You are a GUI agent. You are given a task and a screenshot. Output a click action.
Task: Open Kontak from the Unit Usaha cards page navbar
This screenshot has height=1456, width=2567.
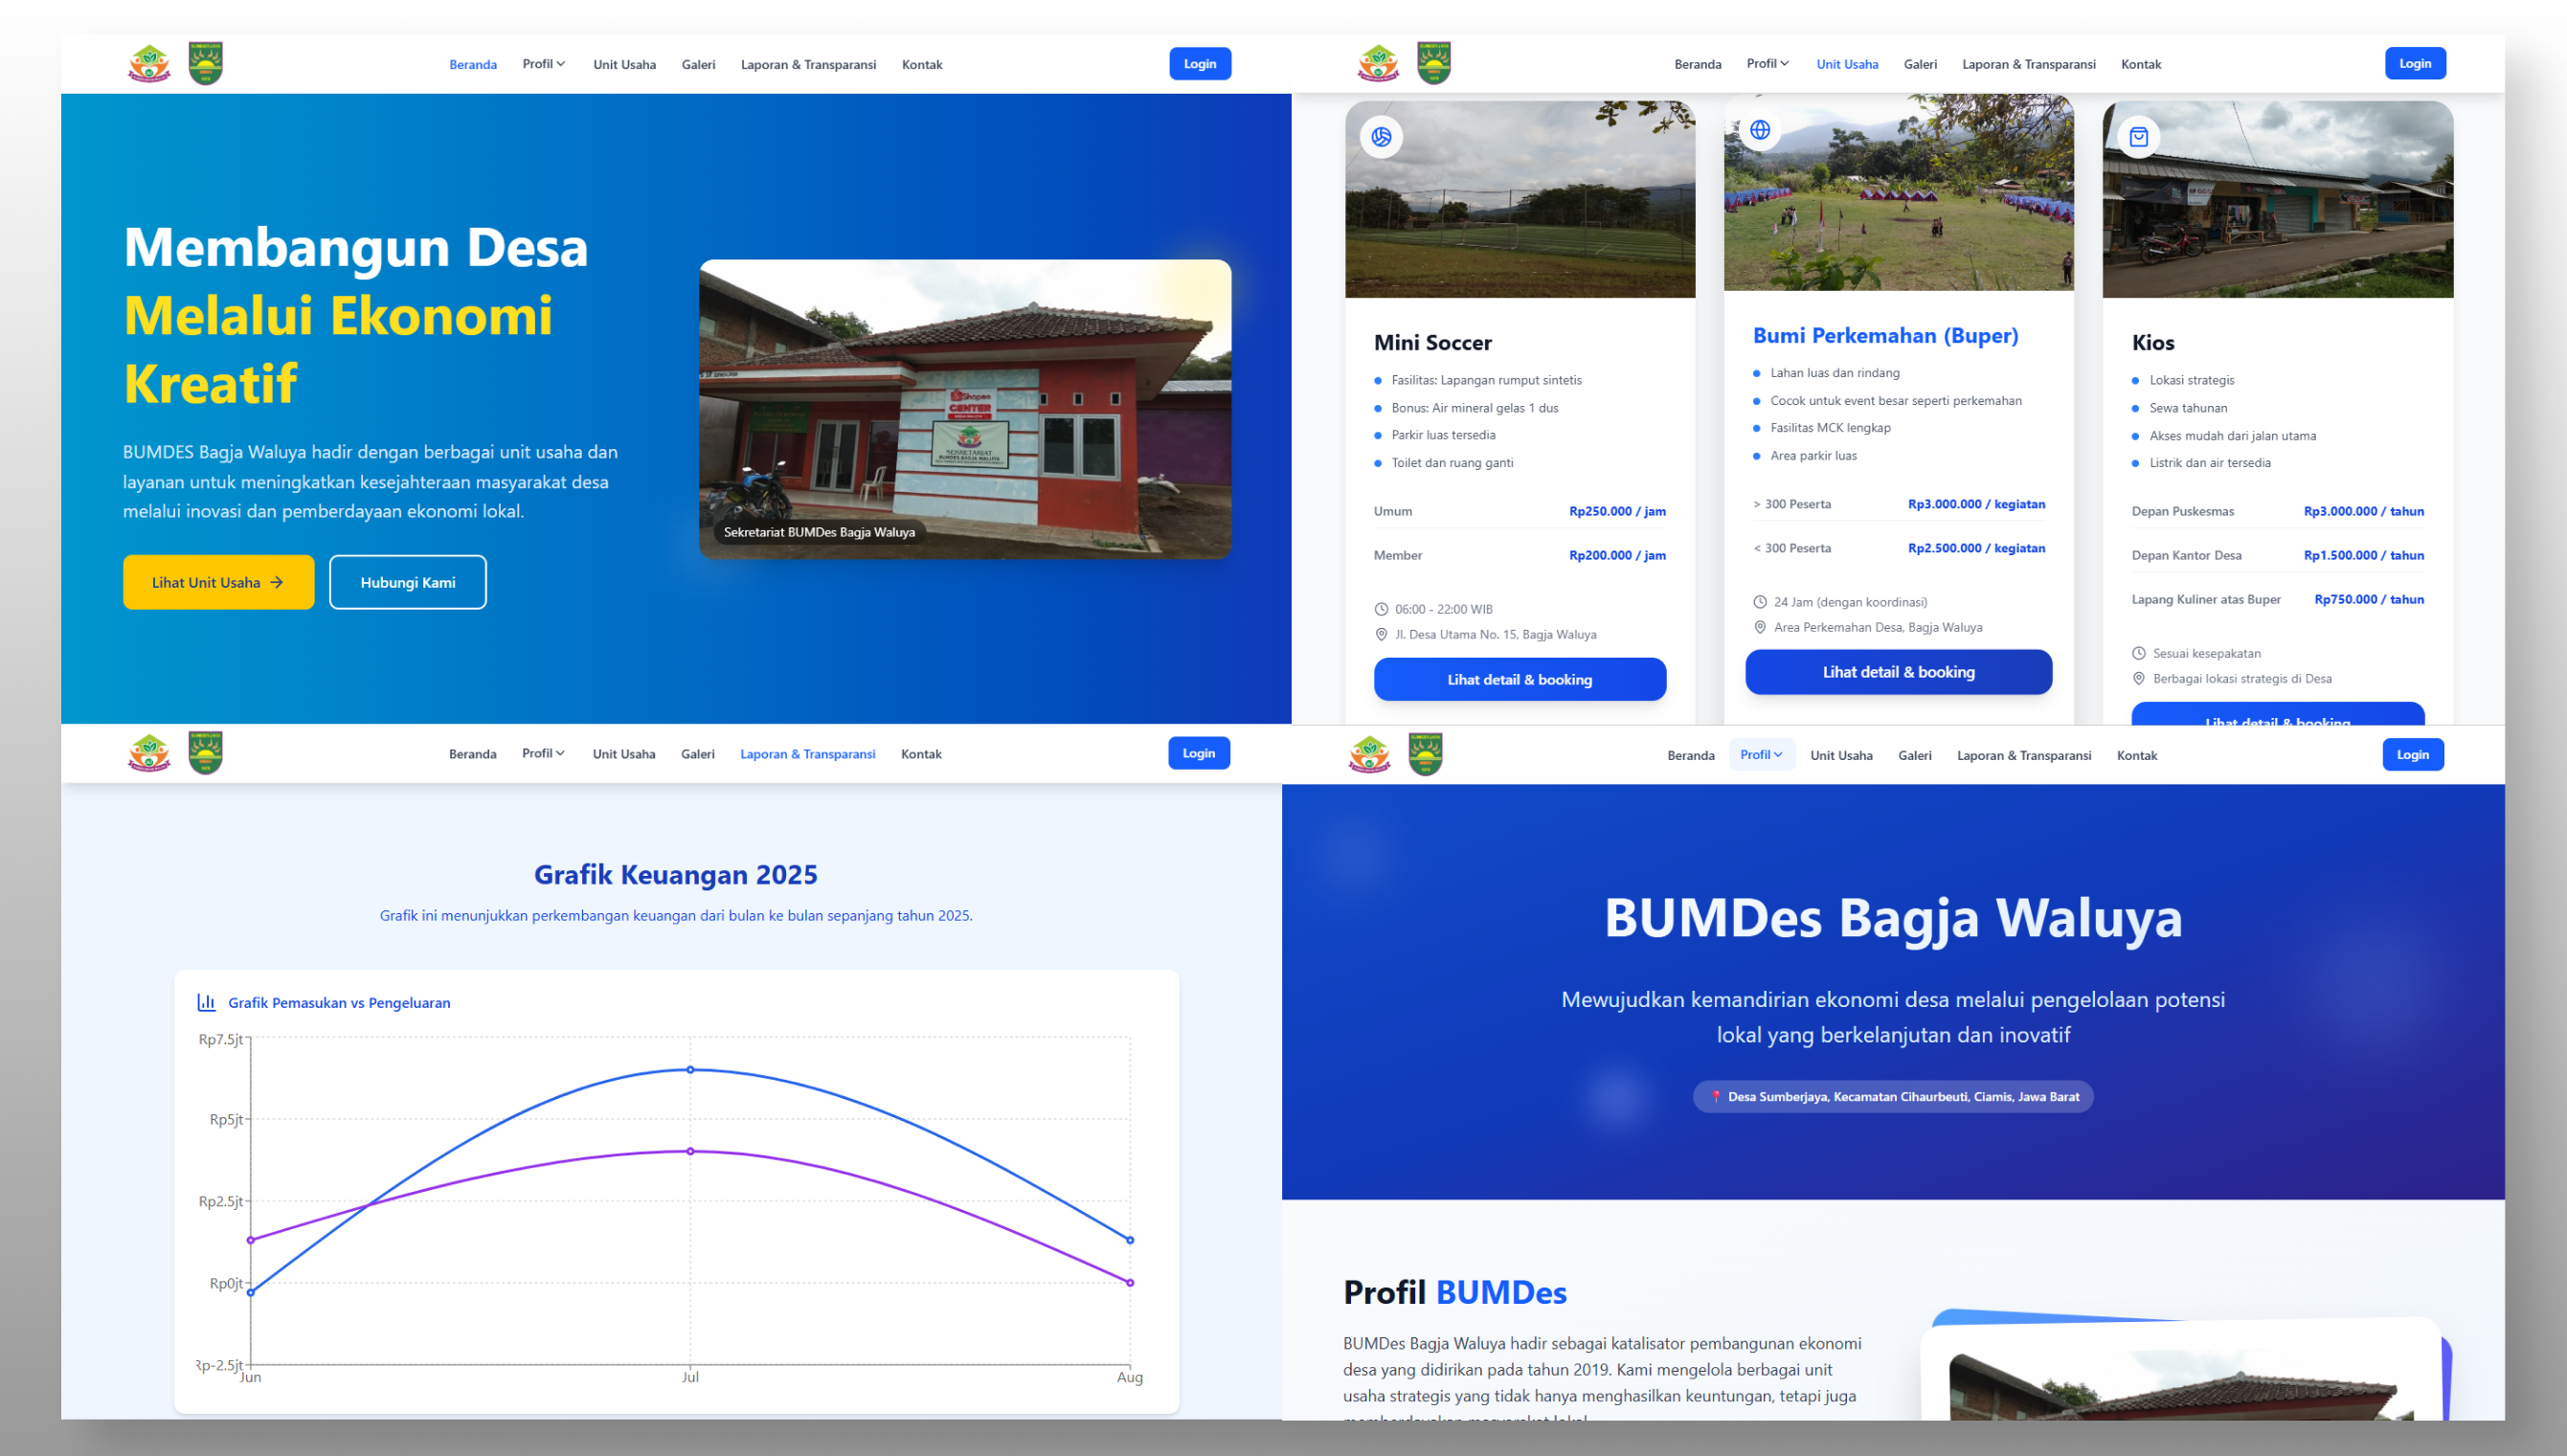click(2141, 64)
